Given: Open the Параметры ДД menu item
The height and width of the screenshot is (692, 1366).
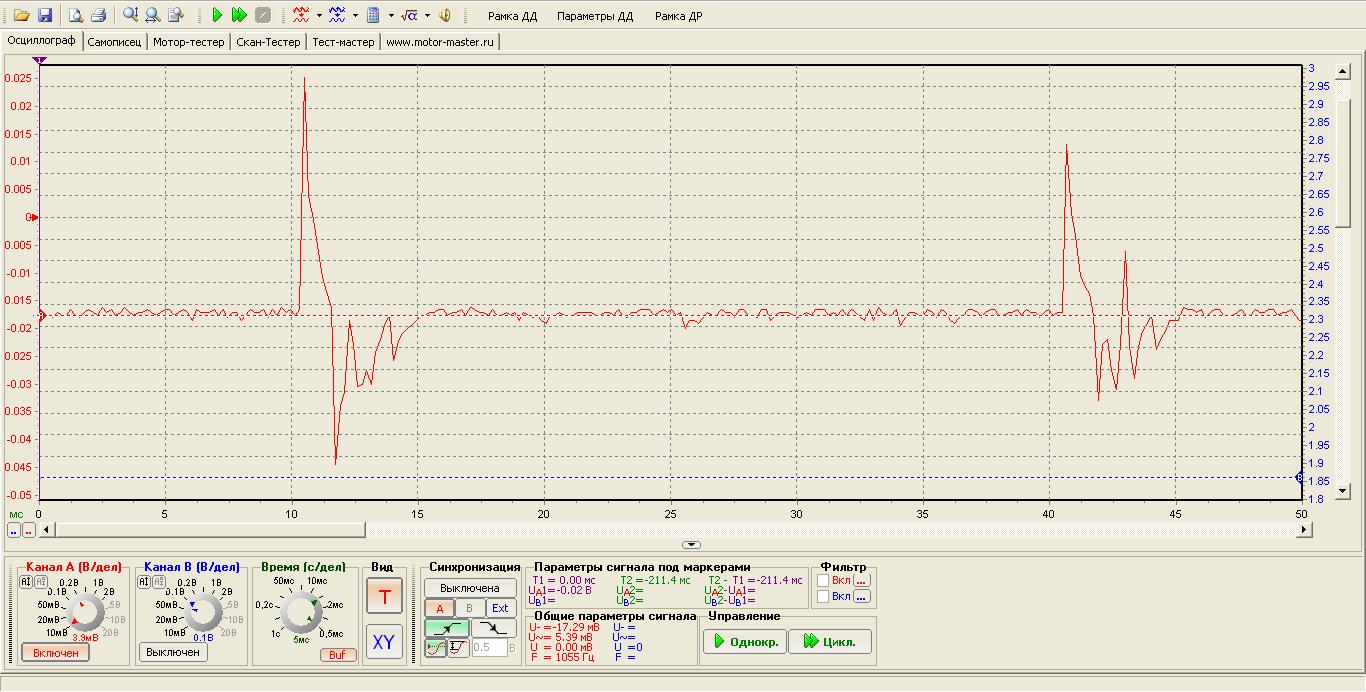Looking at the screenshot, I should [x=595, y=16].
